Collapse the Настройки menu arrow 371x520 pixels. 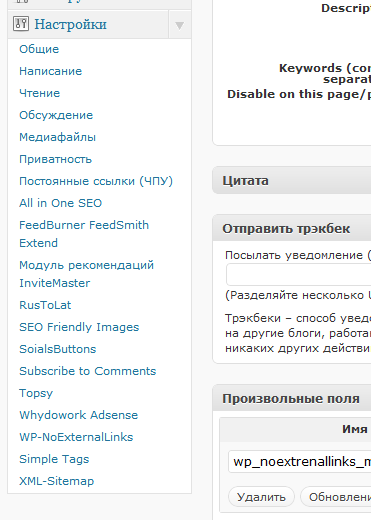[180, 25]
